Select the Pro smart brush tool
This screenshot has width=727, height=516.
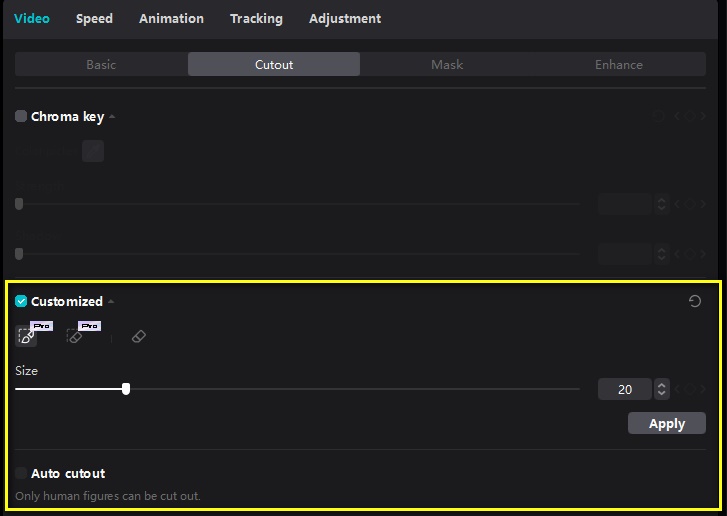(26, 336)
